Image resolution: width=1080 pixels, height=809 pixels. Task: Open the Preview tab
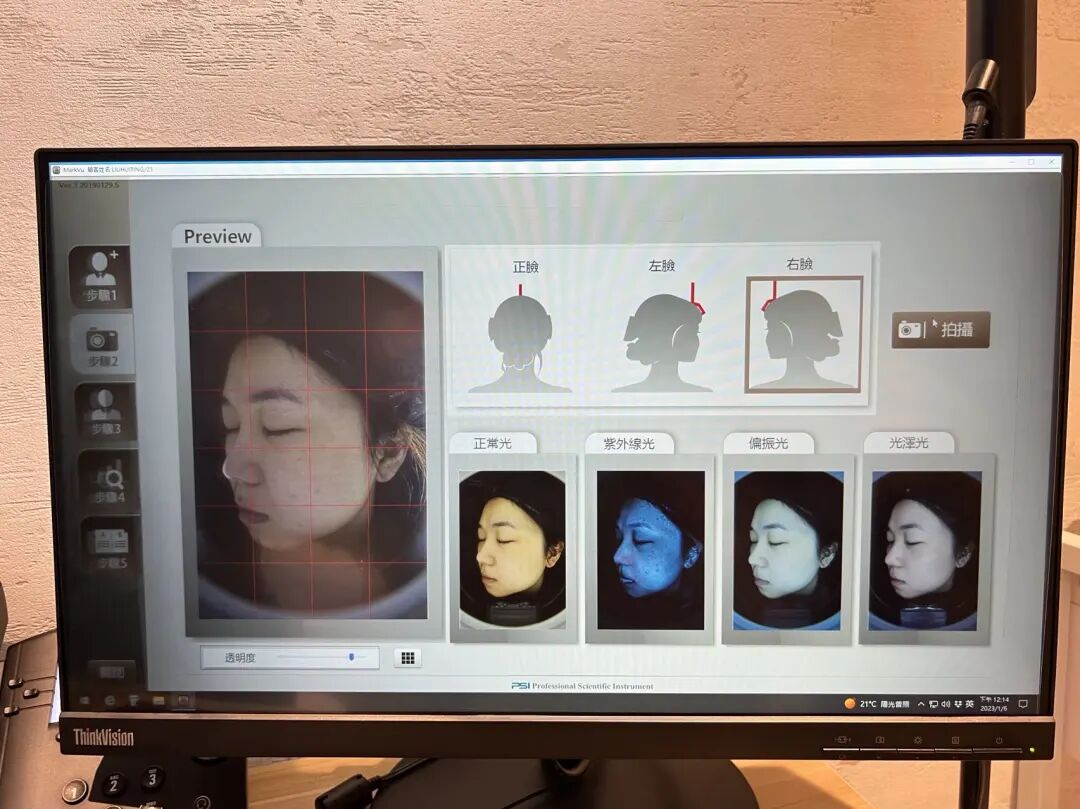[x=217, y=236]
